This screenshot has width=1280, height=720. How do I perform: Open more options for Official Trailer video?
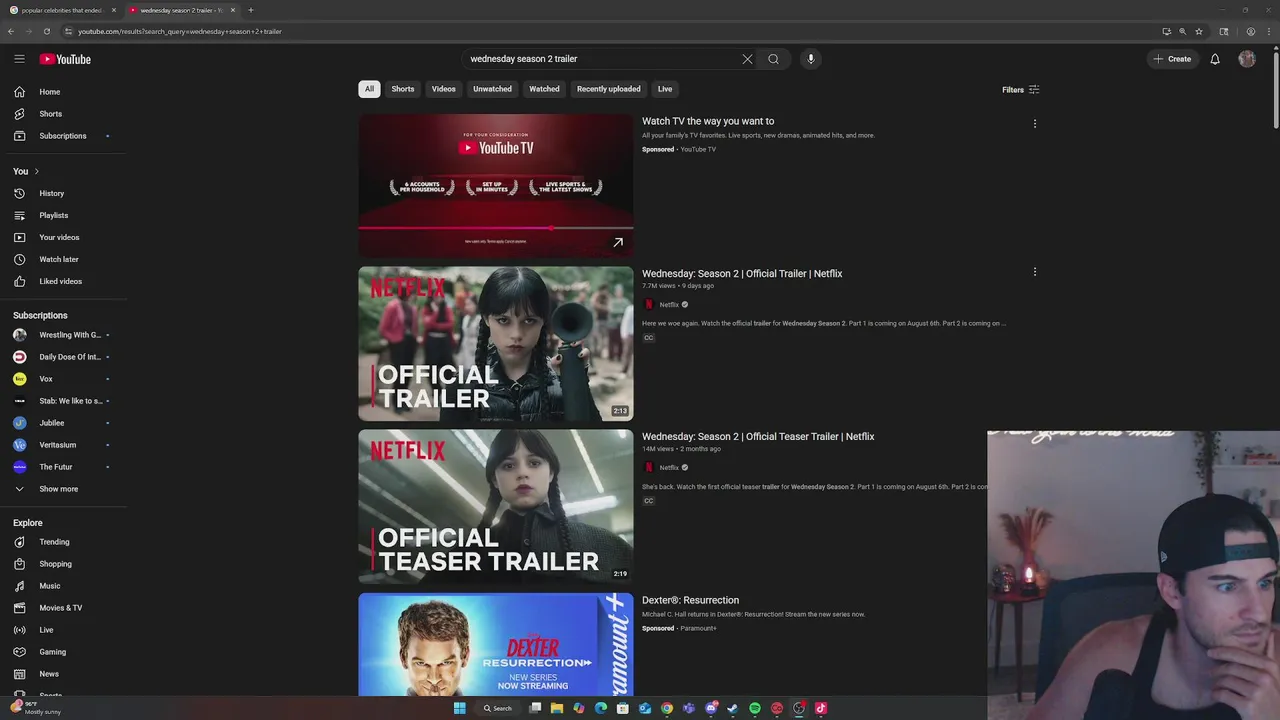click(x=1035, y=272)
